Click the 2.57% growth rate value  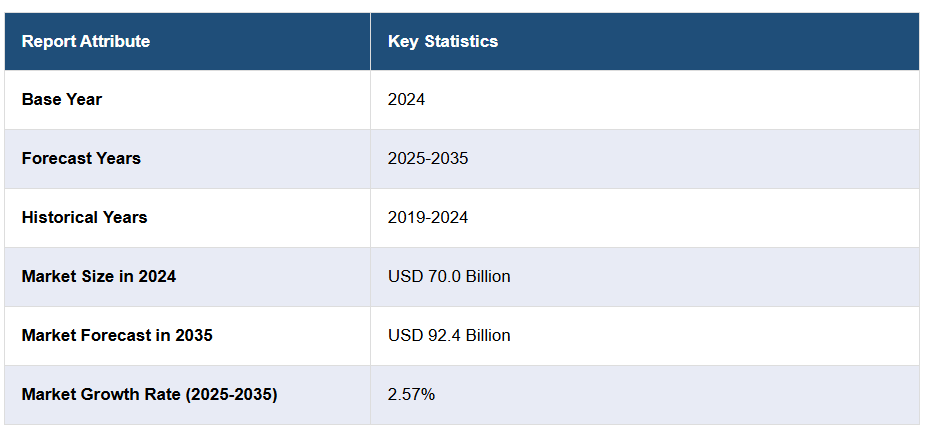coord(411,394)
